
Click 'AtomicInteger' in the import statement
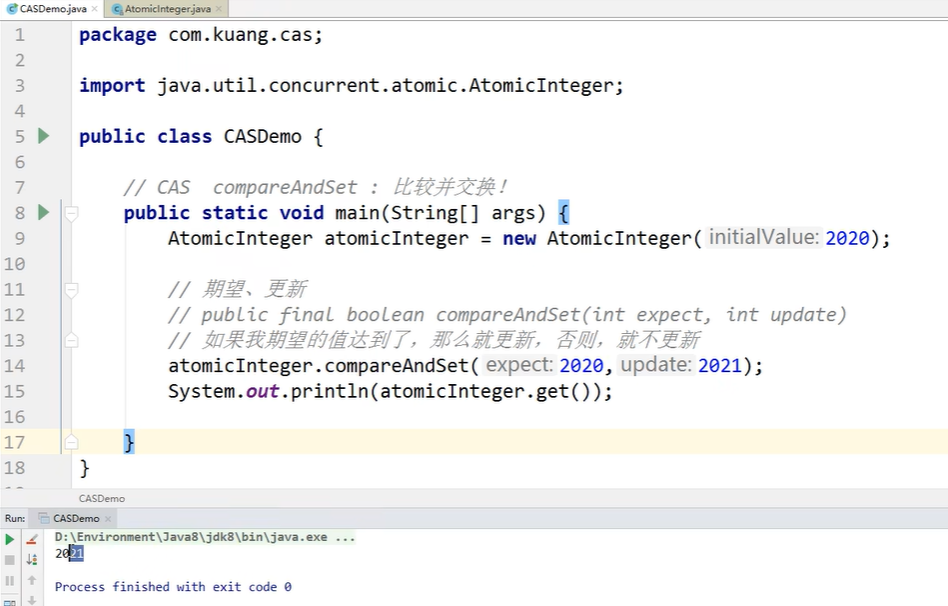coord(541,85)
